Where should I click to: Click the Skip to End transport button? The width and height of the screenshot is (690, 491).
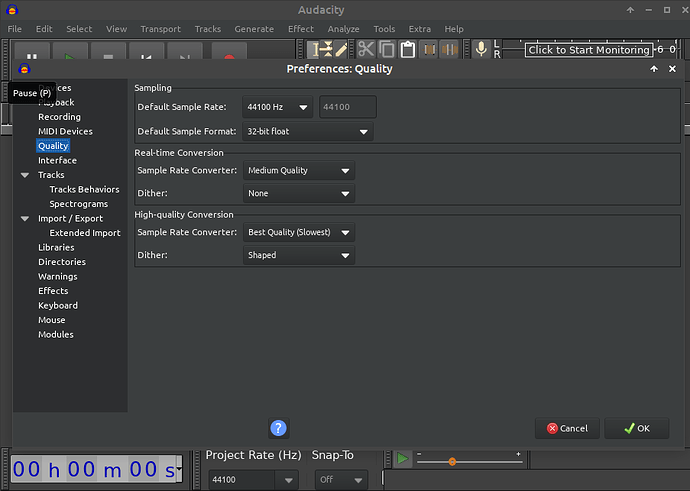coord(185,51)
